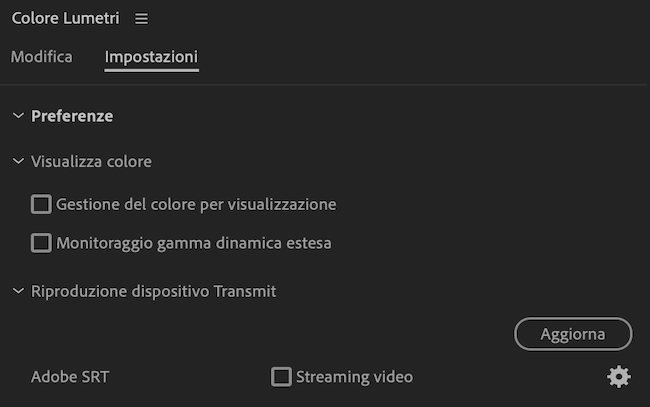
Task: Collapse Visualizza colore using its chevron
Action: click(18, 161)
